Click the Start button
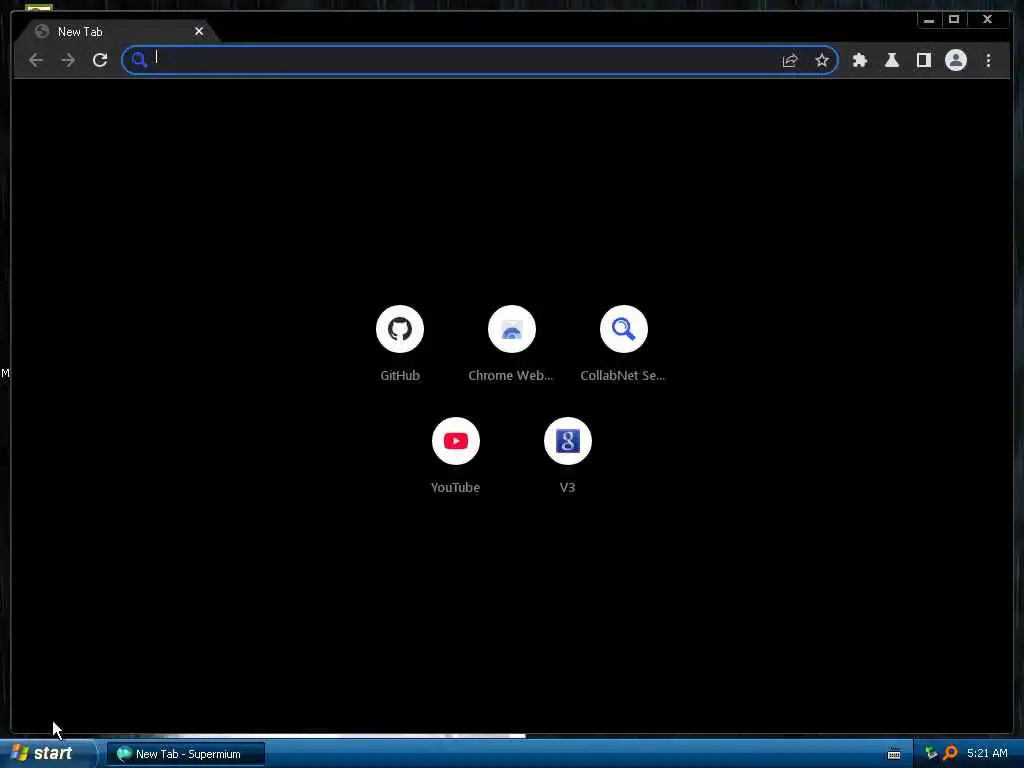Viewport: 1024px width, 768px height. (46, 754)
